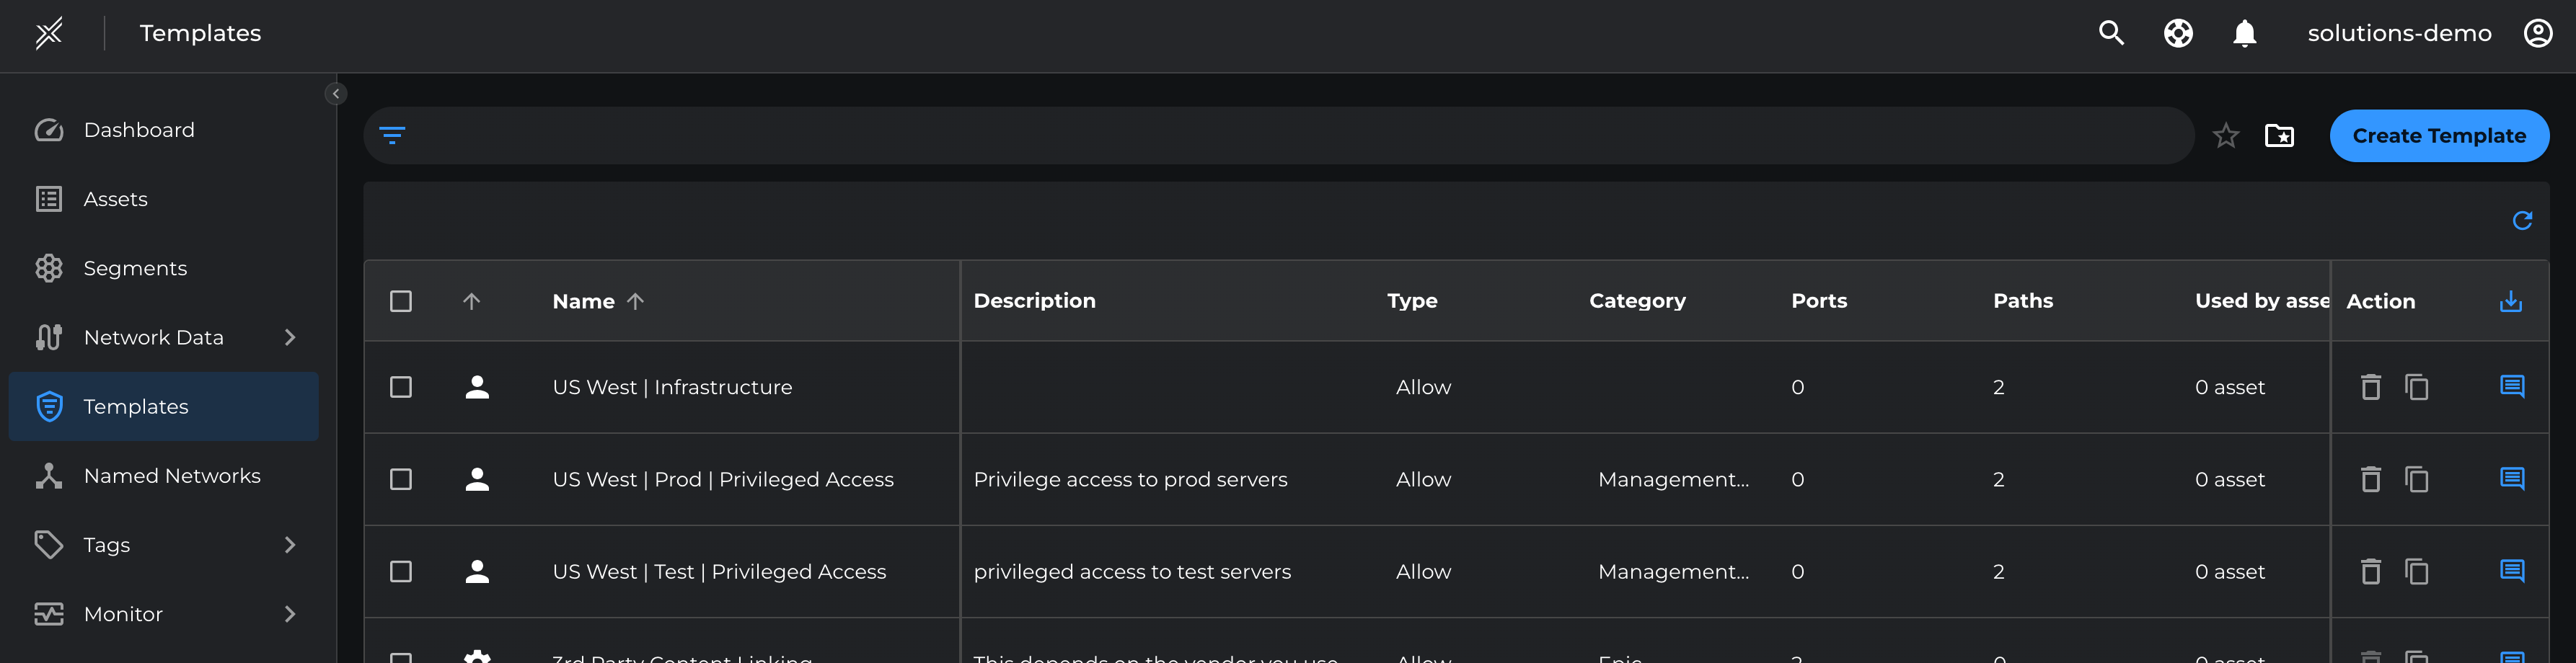Screen dimensions: 2576x663
Task: Click the star favorite filter icon
Action: click(x=2225, y=135)
